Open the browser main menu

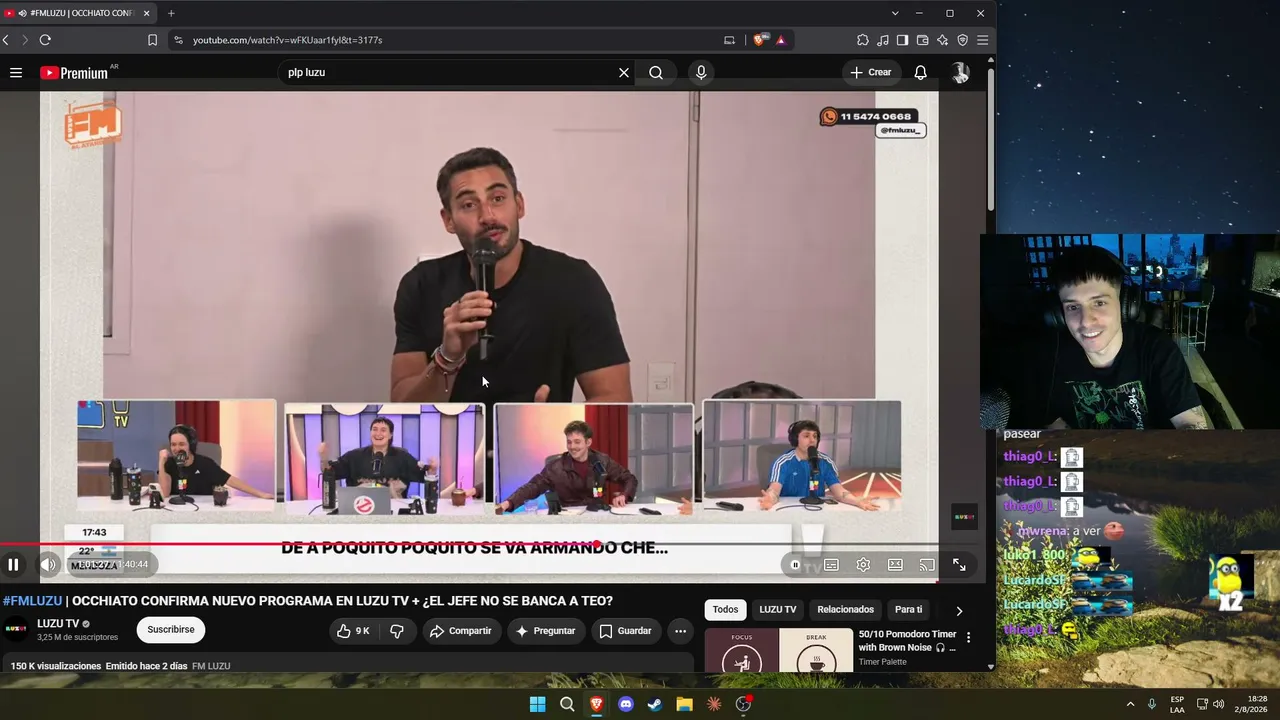tap(983, 40)
